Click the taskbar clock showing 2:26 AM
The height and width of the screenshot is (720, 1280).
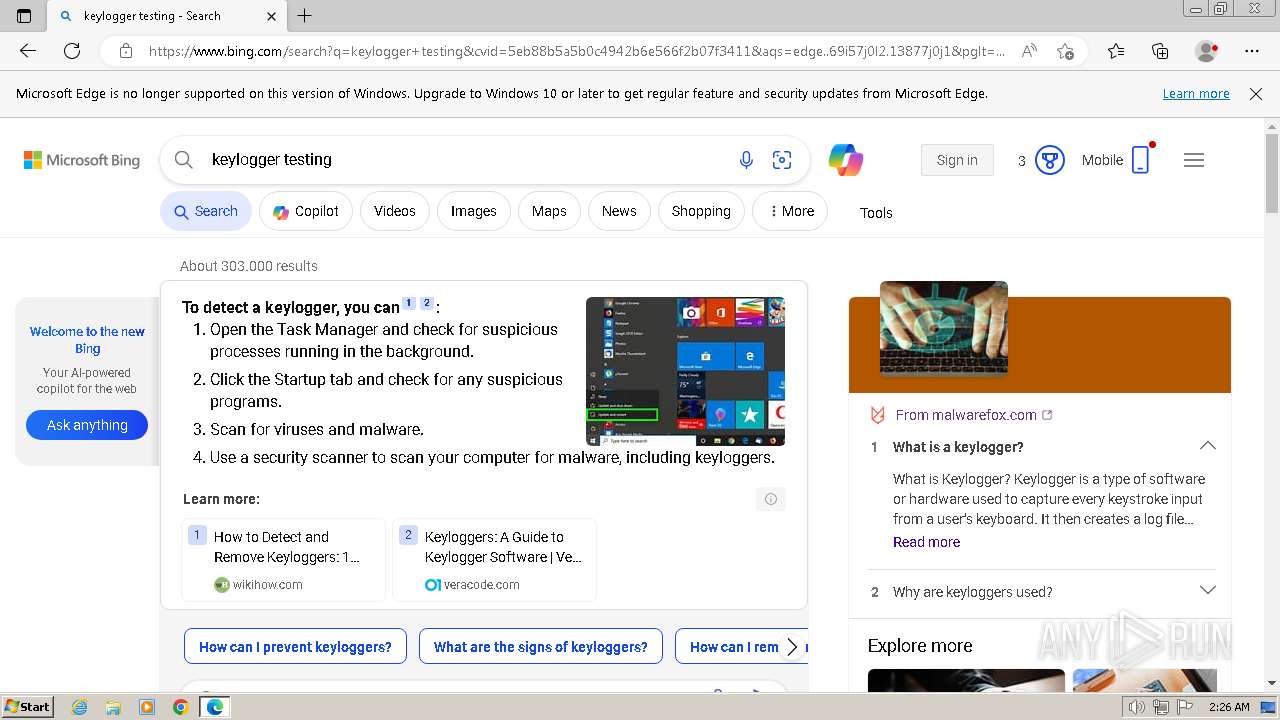click(1229, 707)
